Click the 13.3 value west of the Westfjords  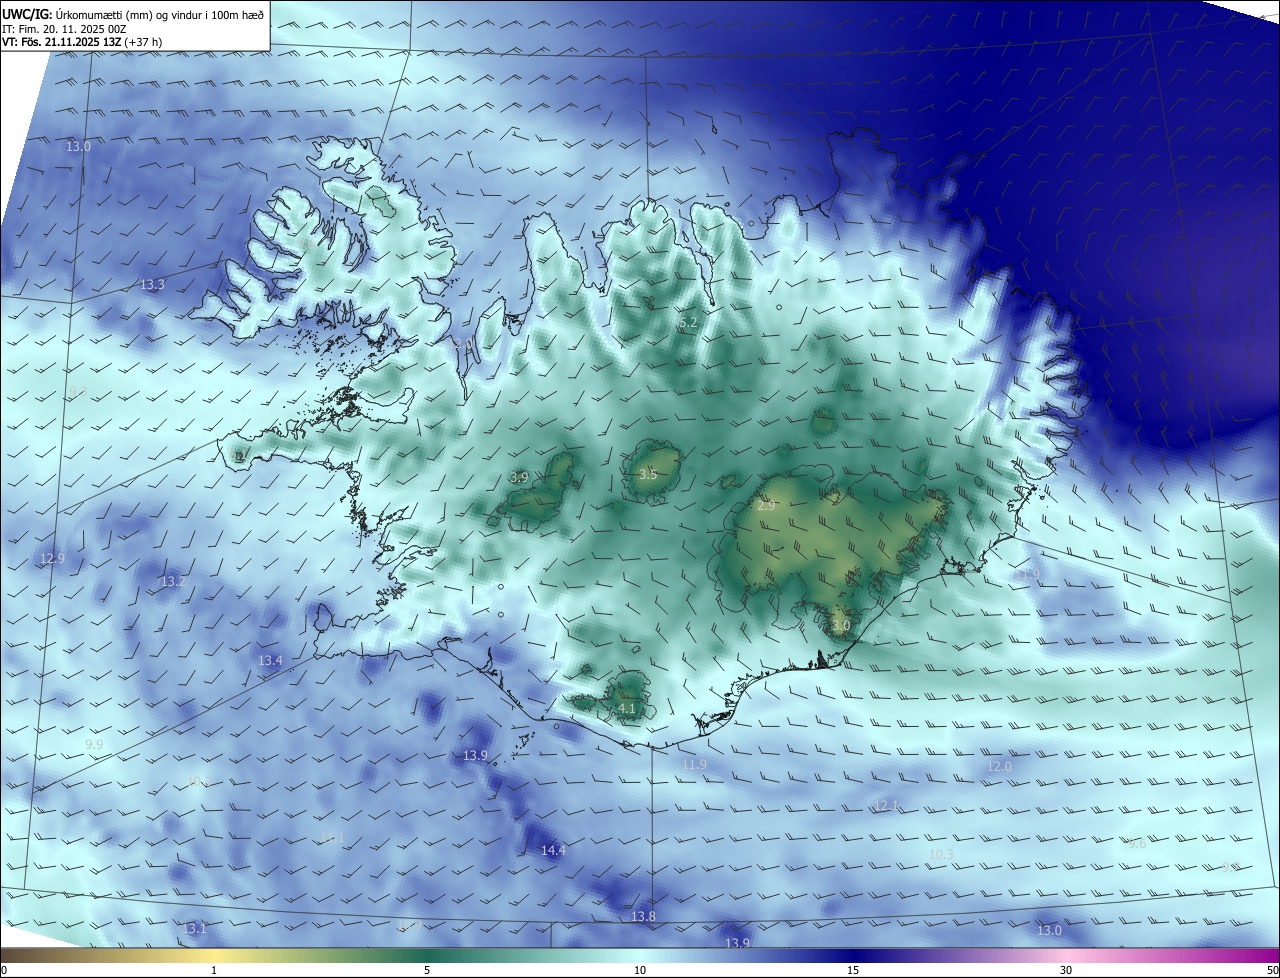pyautogui.click(x=152, y=285)
